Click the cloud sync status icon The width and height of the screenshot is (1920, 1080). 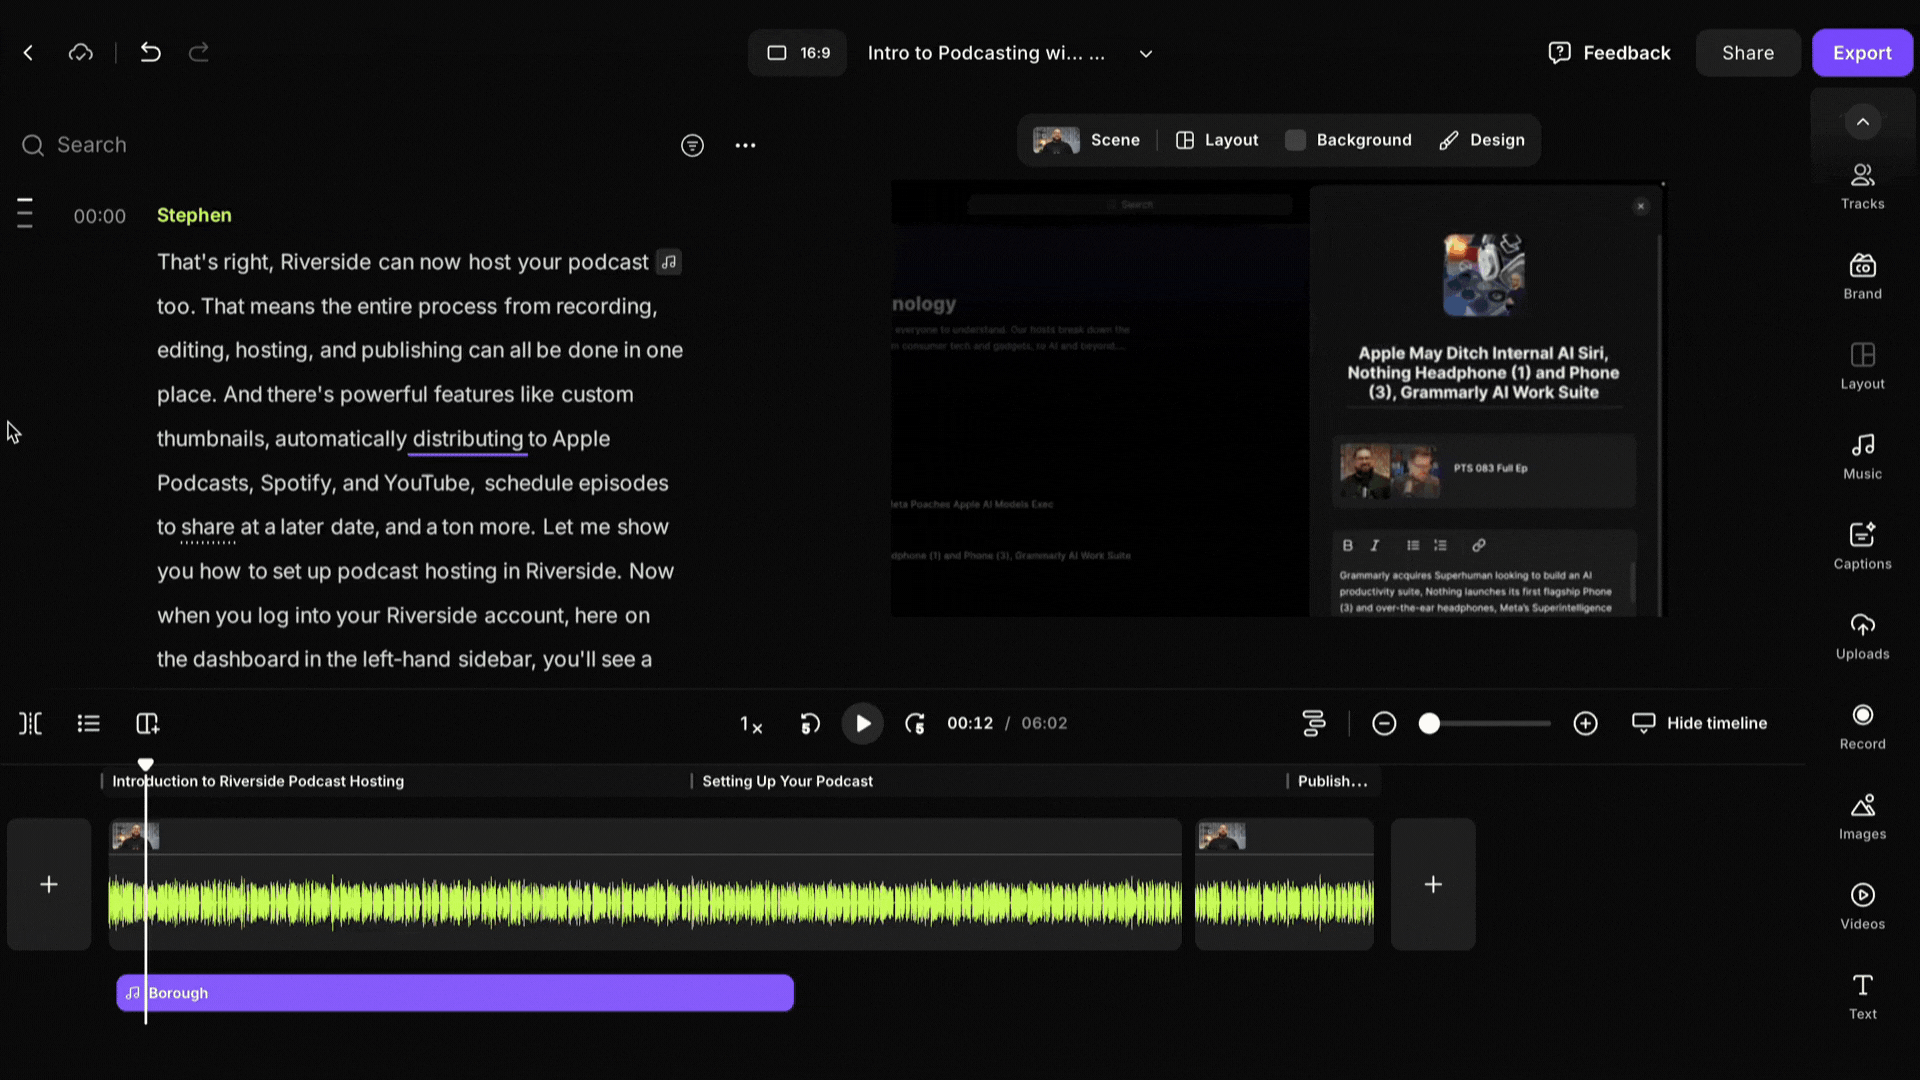point(81,53)
